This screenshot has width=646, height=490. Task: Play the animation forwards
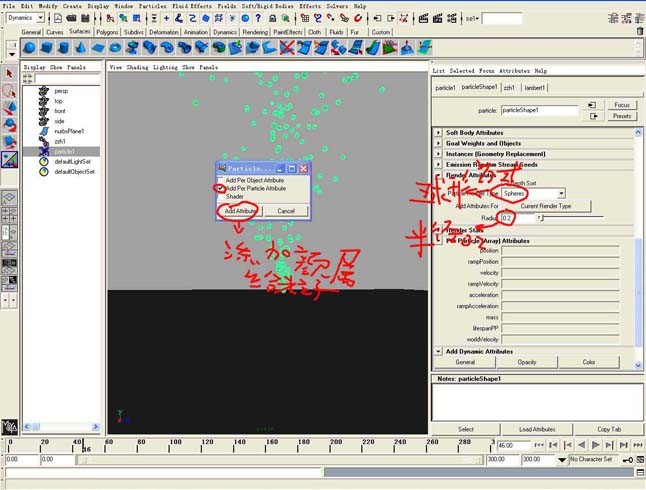click(595, 445)
